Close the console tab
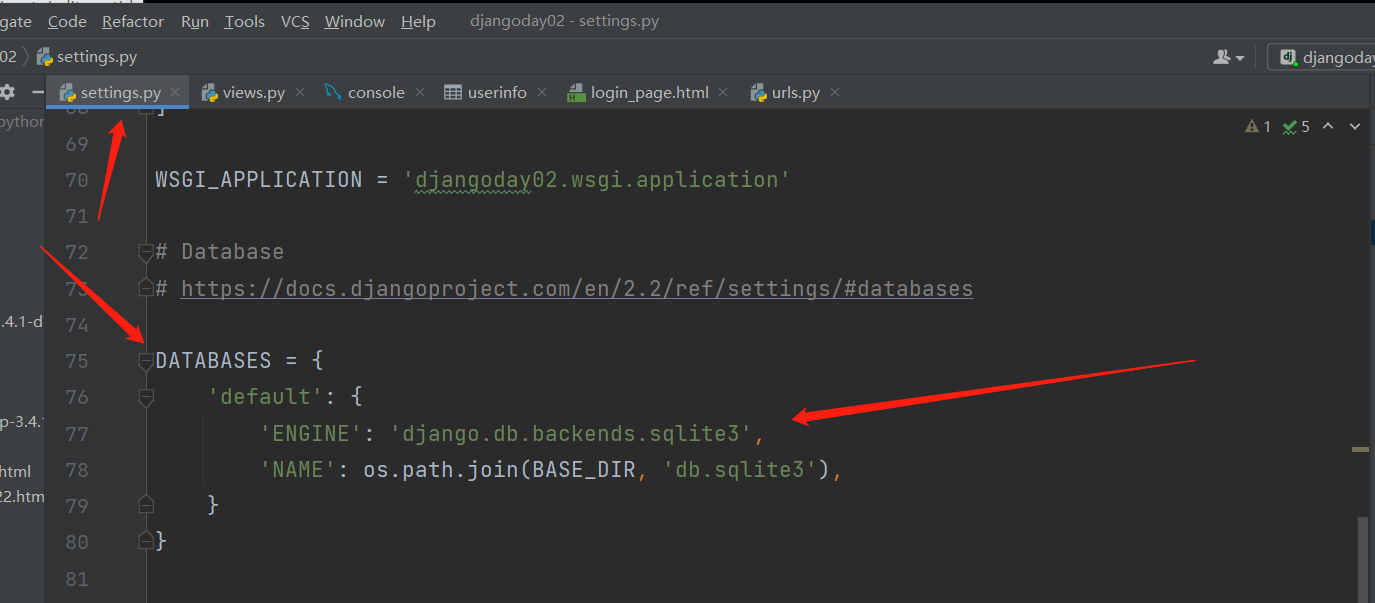The height and width of the screenshot is (603, 1375). pos(420,92)
